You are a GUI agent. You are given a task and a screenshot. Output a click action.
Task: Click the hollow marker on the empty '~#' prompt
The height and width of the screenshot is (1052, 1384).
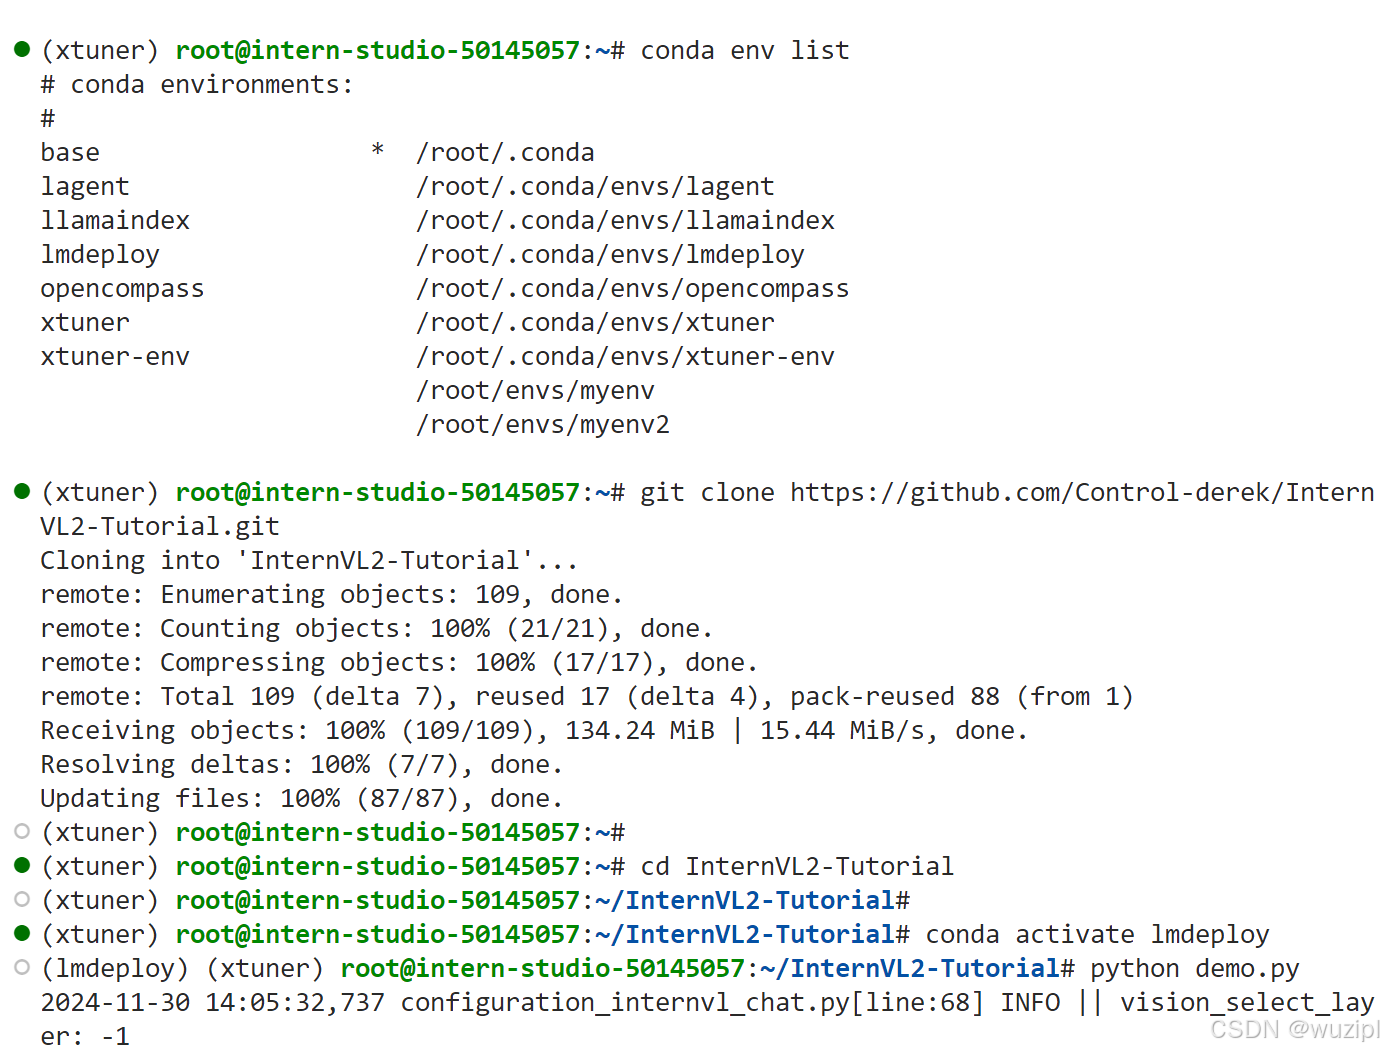tap(22, 831)
